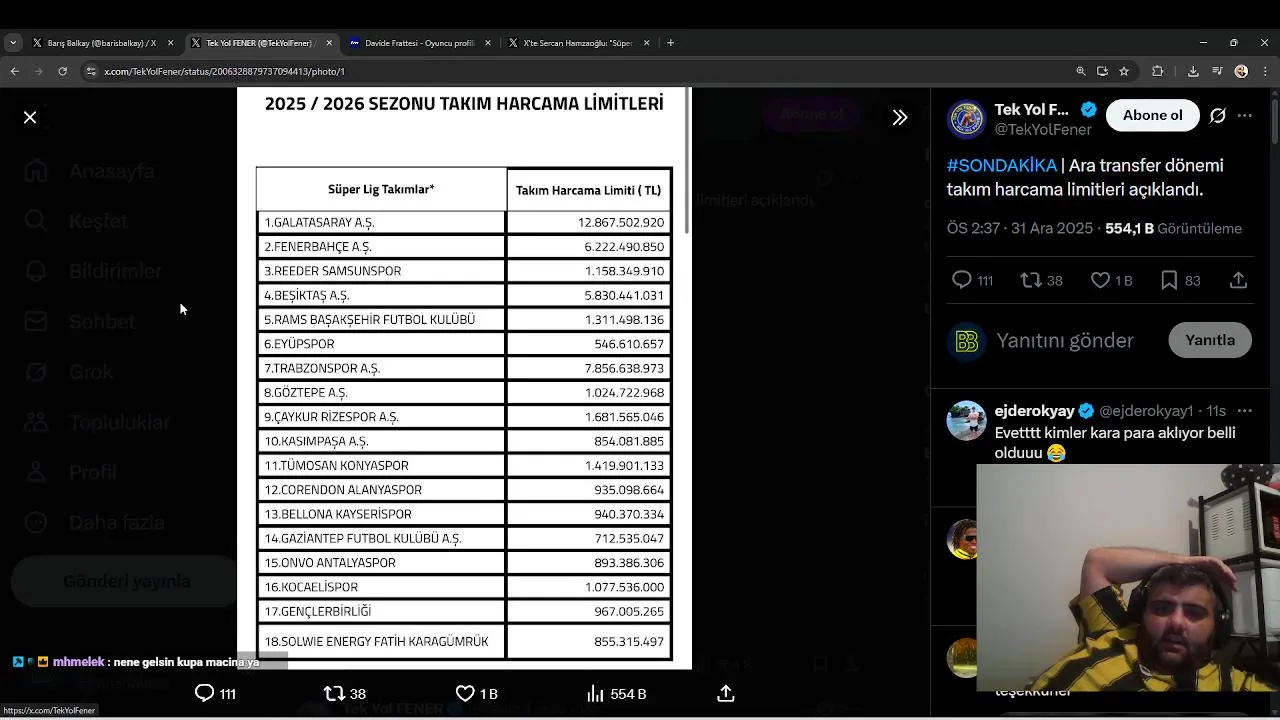Switch to the Sercan Hamzaoğlu browser tab
The height and width of the screenshot is (720, 1280).
tap(577, 43)
